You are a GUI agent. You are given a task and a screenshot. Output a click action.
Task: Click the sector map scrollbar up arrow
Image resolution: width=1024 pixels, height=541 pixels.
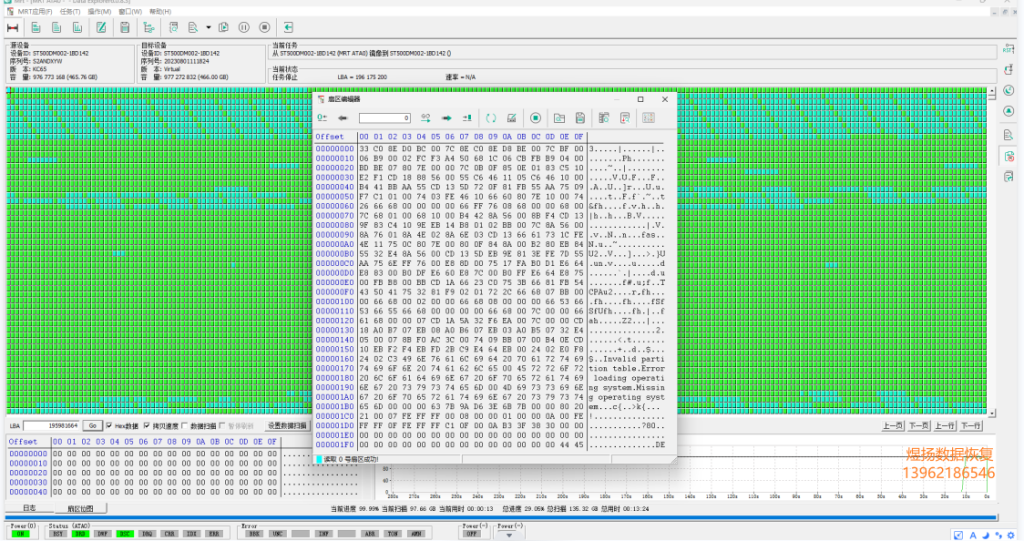[x=993, y=92]
